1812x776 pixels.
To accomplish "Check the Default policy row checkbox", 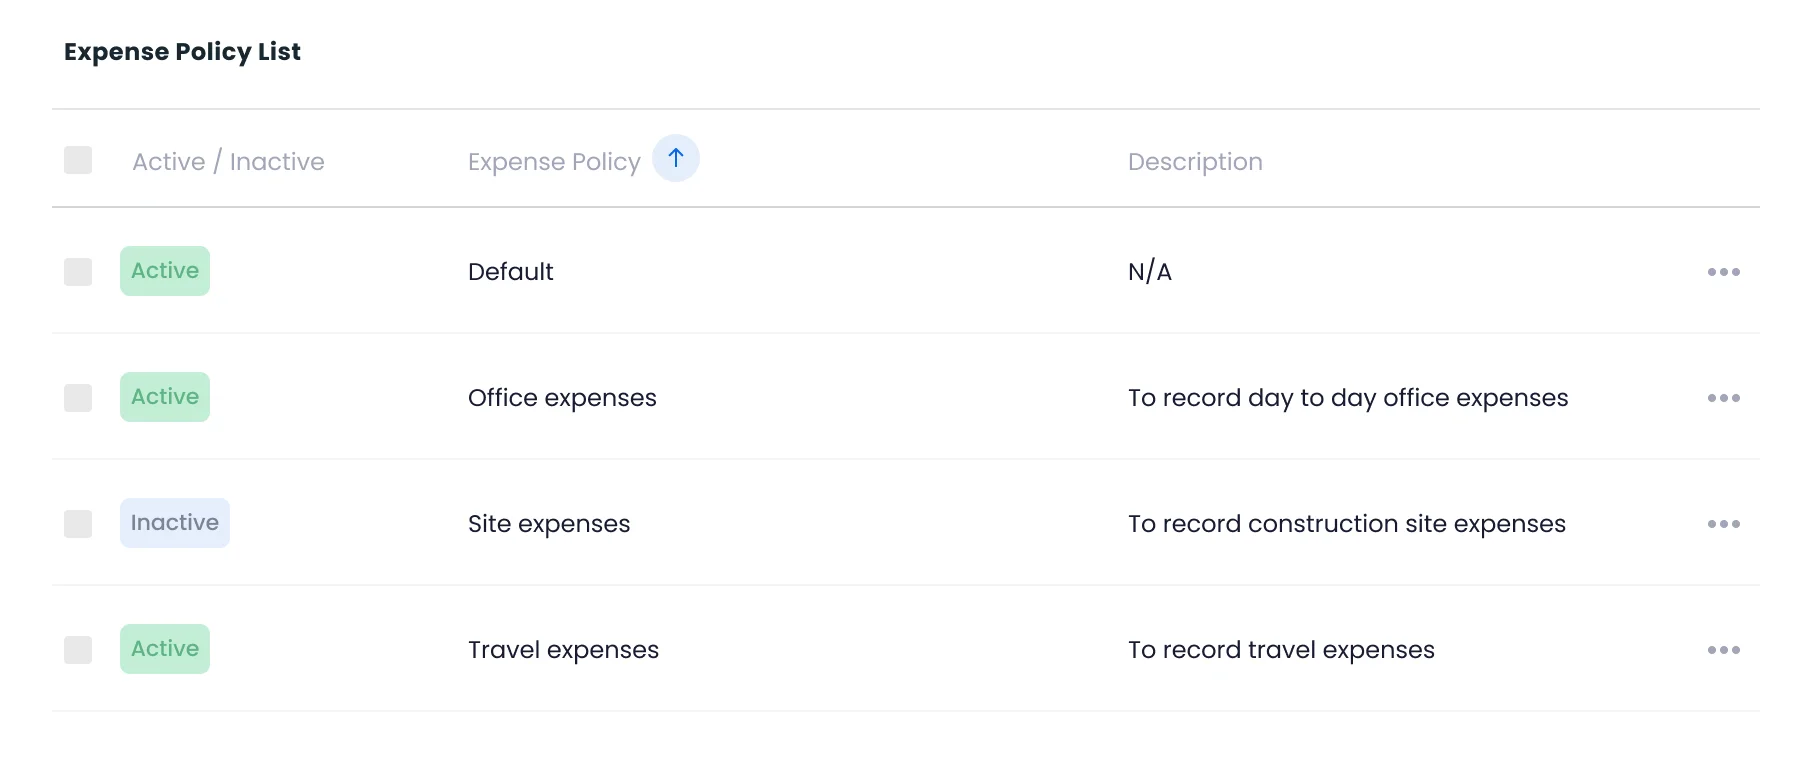I will pyautogui.click(x=78, y=272).
